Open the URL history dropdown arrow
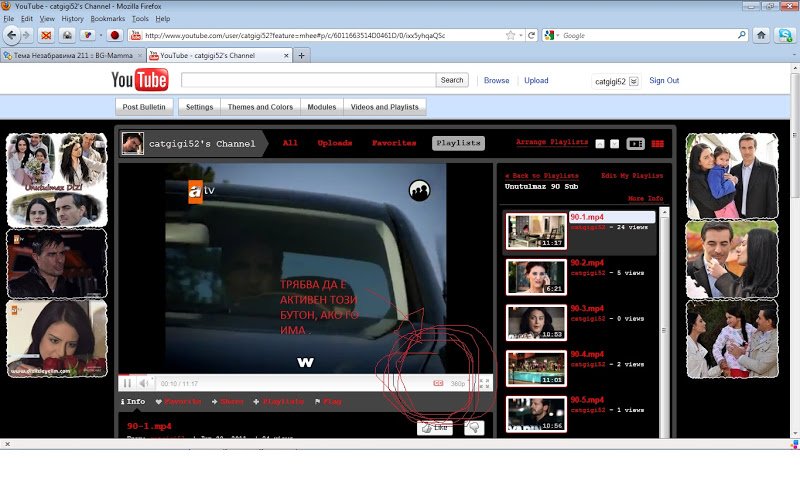Viewport: 800px width, 491px height. (522, 35)
